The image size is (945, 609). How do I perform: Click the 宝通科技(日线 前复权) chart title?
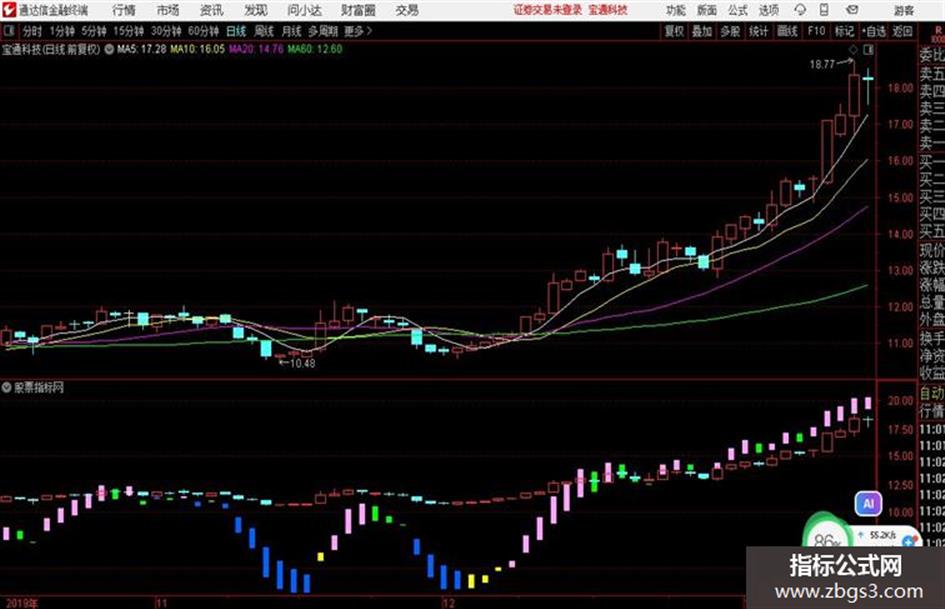[51, 49]
